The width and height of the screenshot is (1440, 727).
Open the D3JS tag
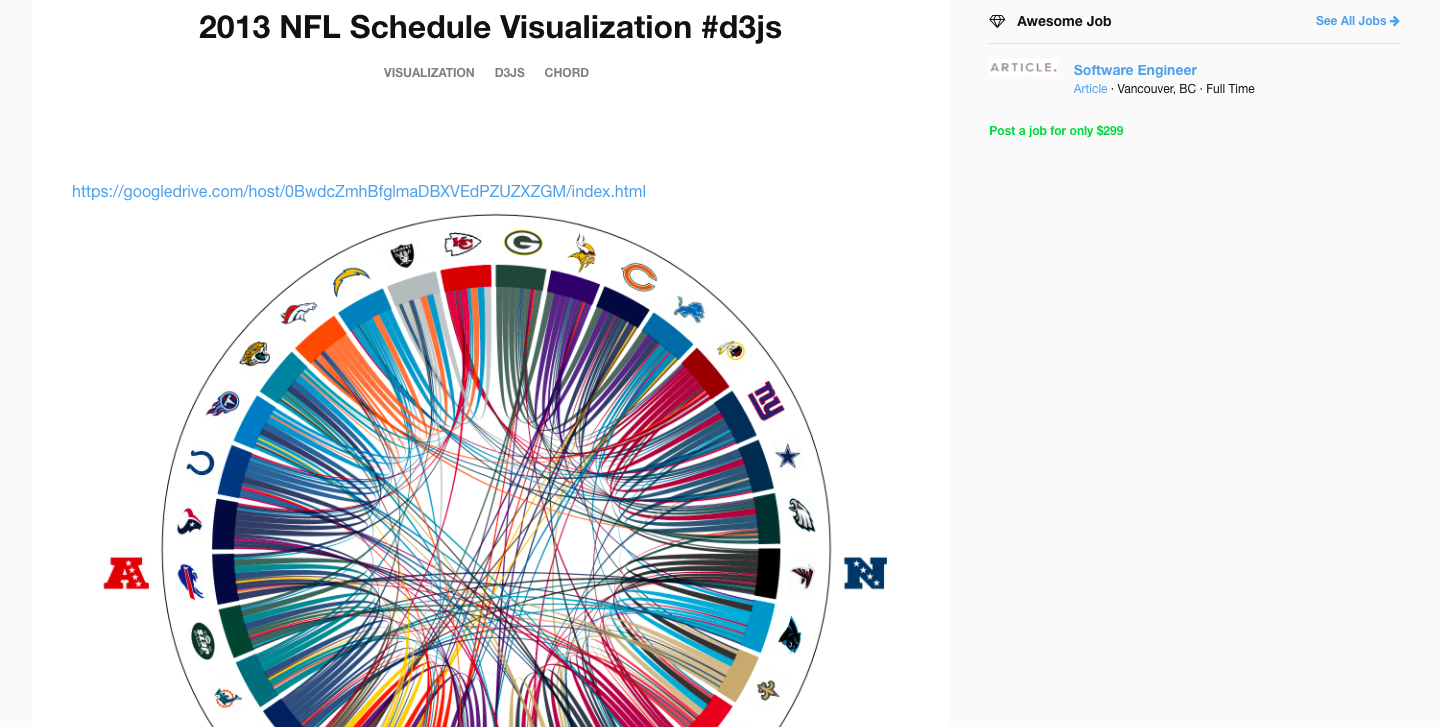pos(509,73)
